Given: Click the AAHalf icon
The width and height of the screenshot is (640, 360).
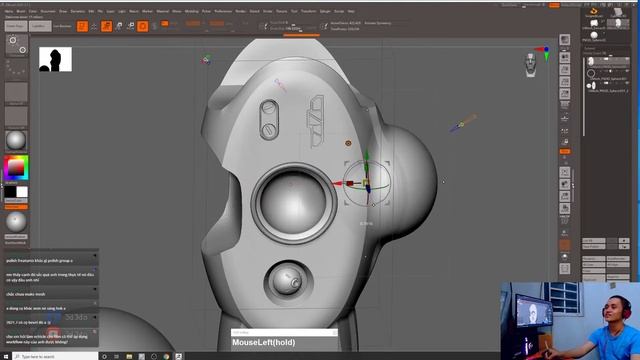Looking at the screenshot, I should click(564, 94).
